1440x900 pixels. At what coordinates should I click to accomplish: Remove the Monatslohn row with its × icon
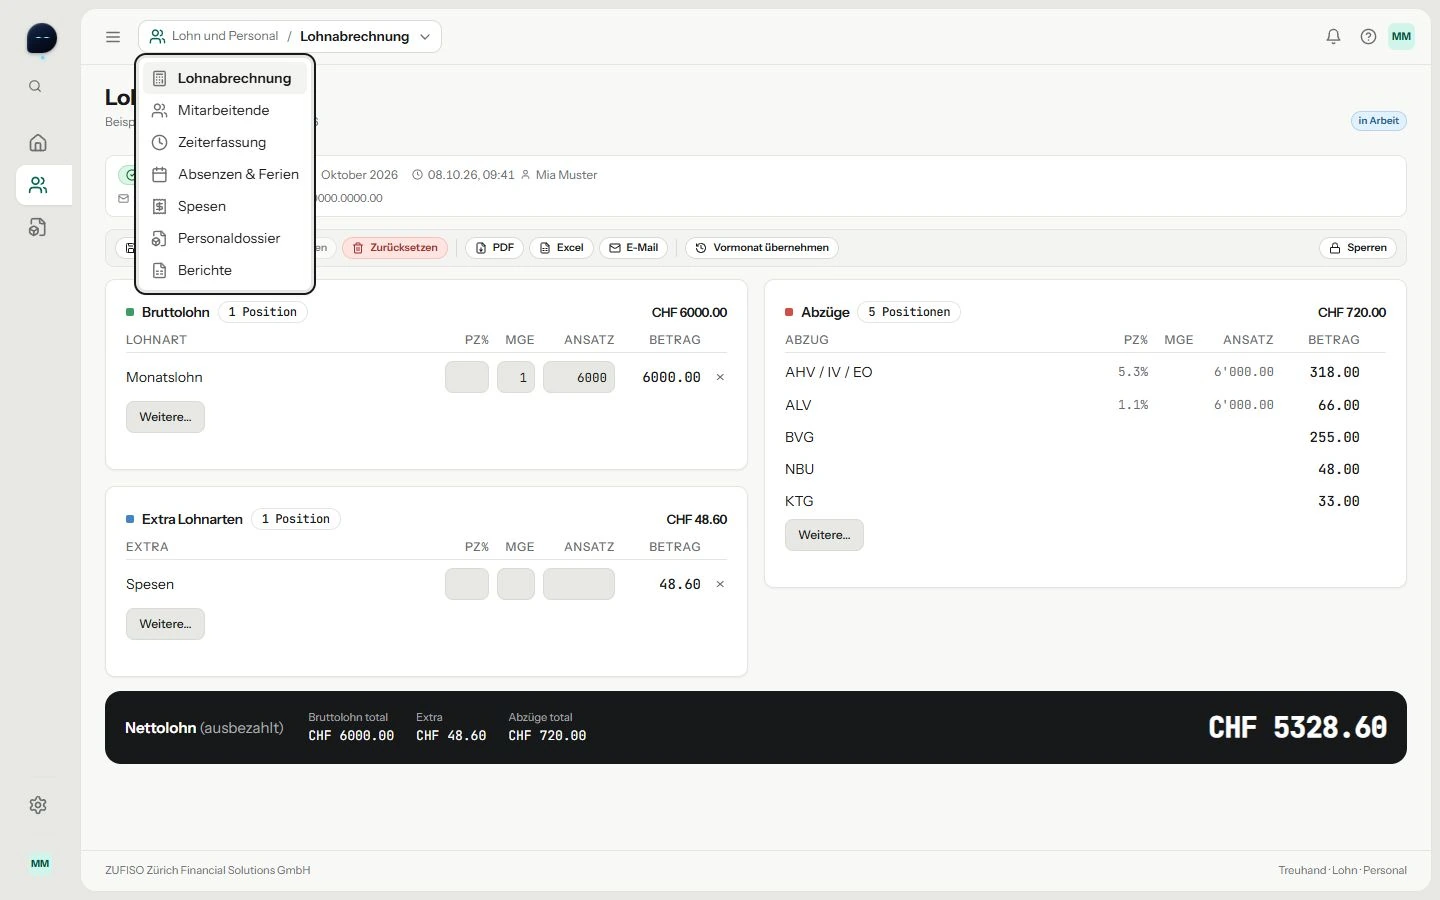click(x=720, y=377)
